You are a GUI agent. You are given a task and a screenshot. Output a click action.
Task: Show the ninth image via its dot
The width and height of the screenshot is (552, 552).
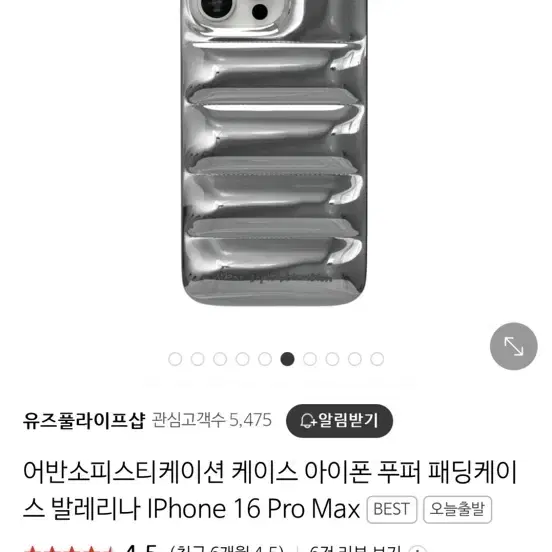click(x=355, y=359)
